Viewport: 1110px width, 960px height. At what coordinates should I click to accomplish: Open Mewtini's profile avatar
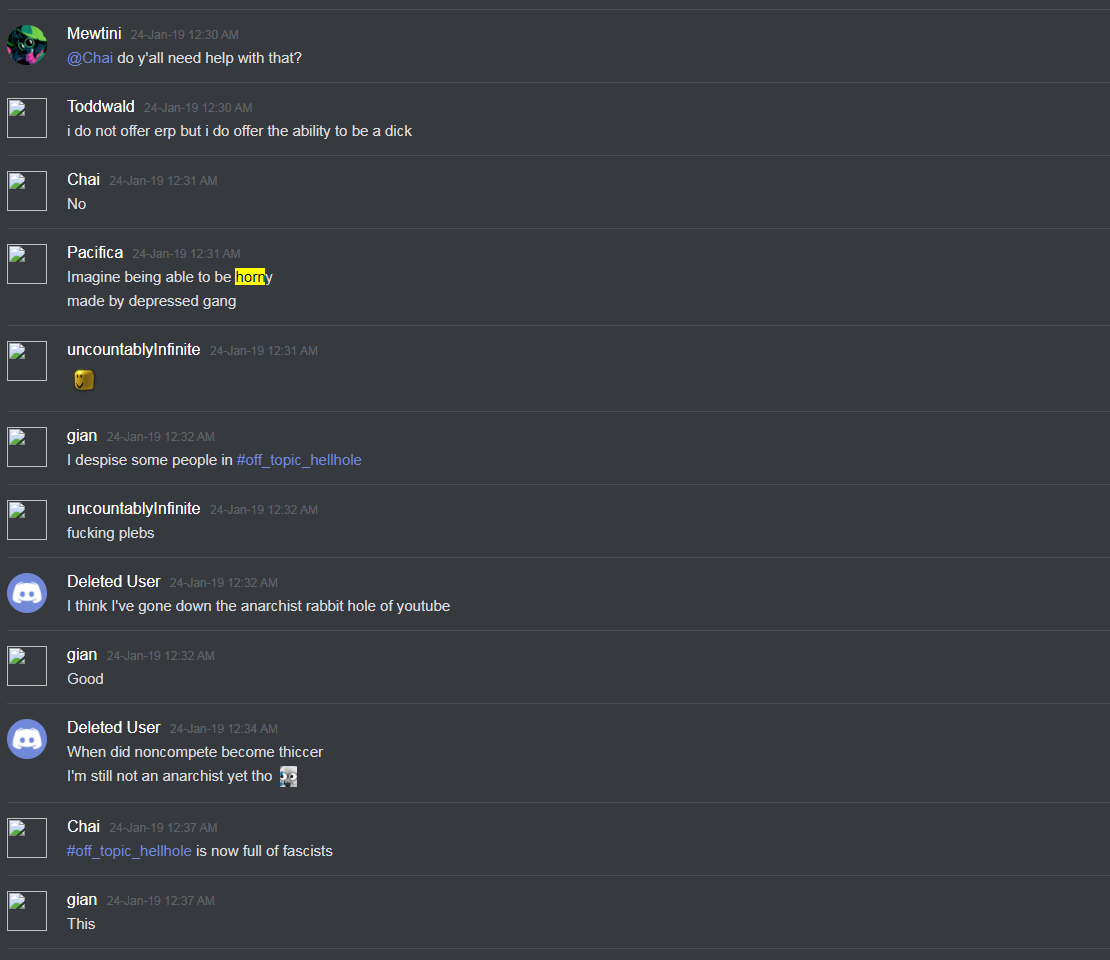[x=27, y=45]
